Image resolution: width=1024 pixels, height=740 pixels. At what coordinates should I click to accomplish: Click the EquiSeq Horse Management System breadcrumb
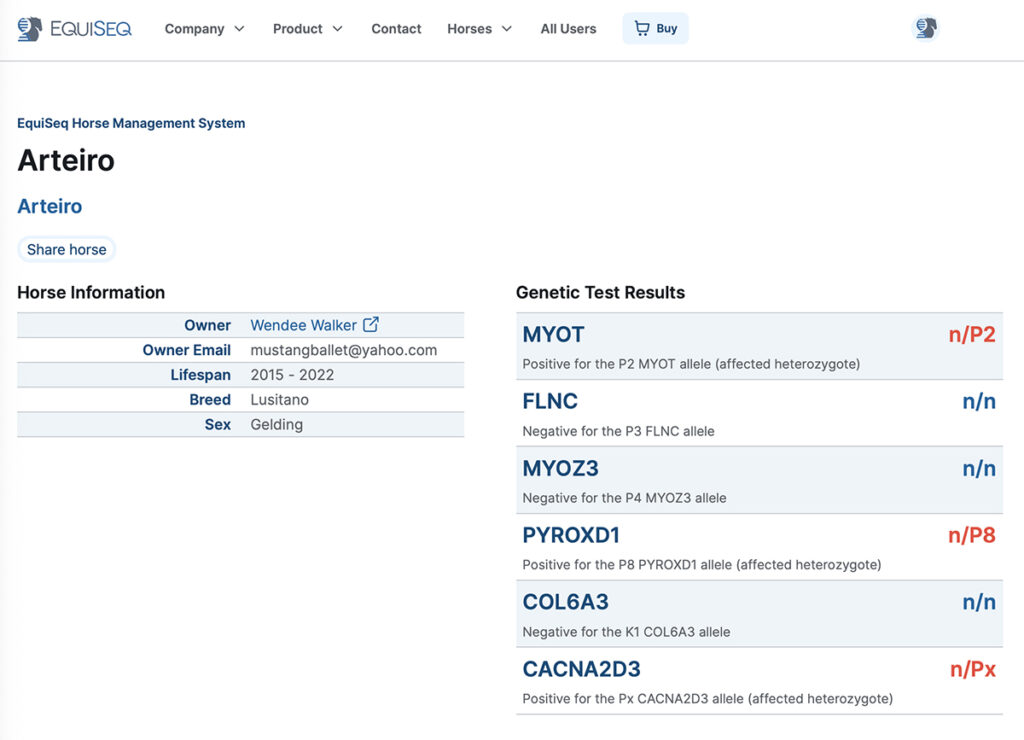coord(131,123)
